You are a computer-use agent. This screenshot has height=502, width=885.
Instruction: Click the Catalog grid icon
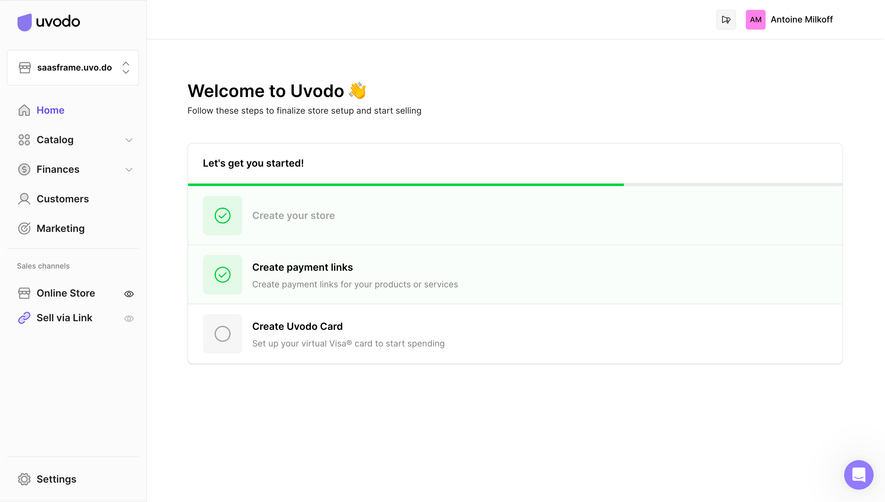[x=24, y=140]
